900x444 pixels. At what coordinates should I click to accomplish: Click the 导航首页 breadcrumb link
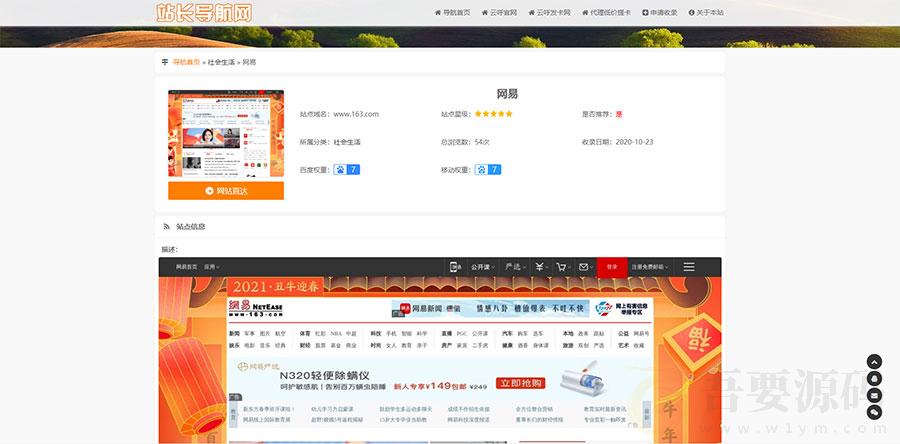[x=186, y=62]
